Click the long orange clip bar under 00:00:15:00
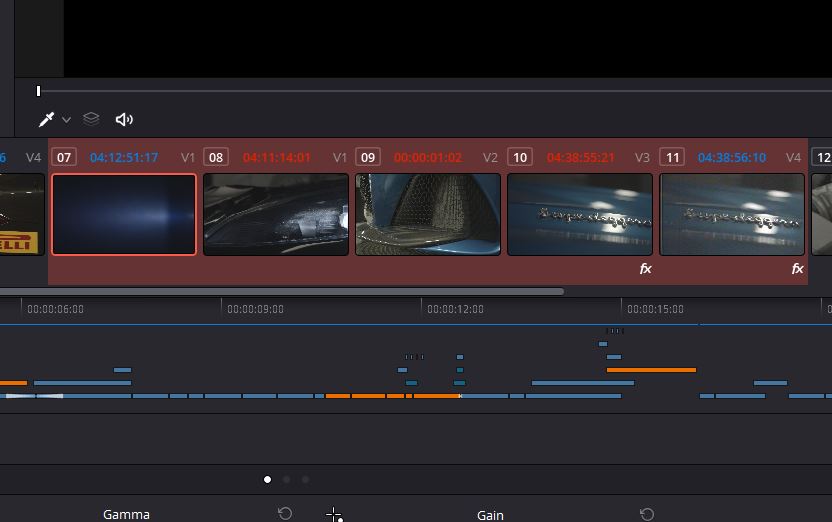Image resolution: width=832 pixels, height=522 pixels. tap(651, 370)
